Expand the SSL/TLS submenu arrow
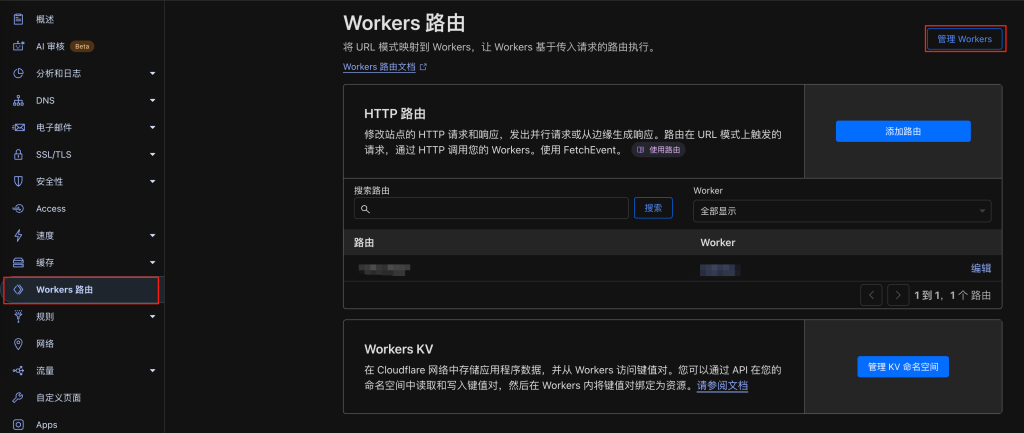1024x433 pixels. pyautogui.click(x=152, y=155)
